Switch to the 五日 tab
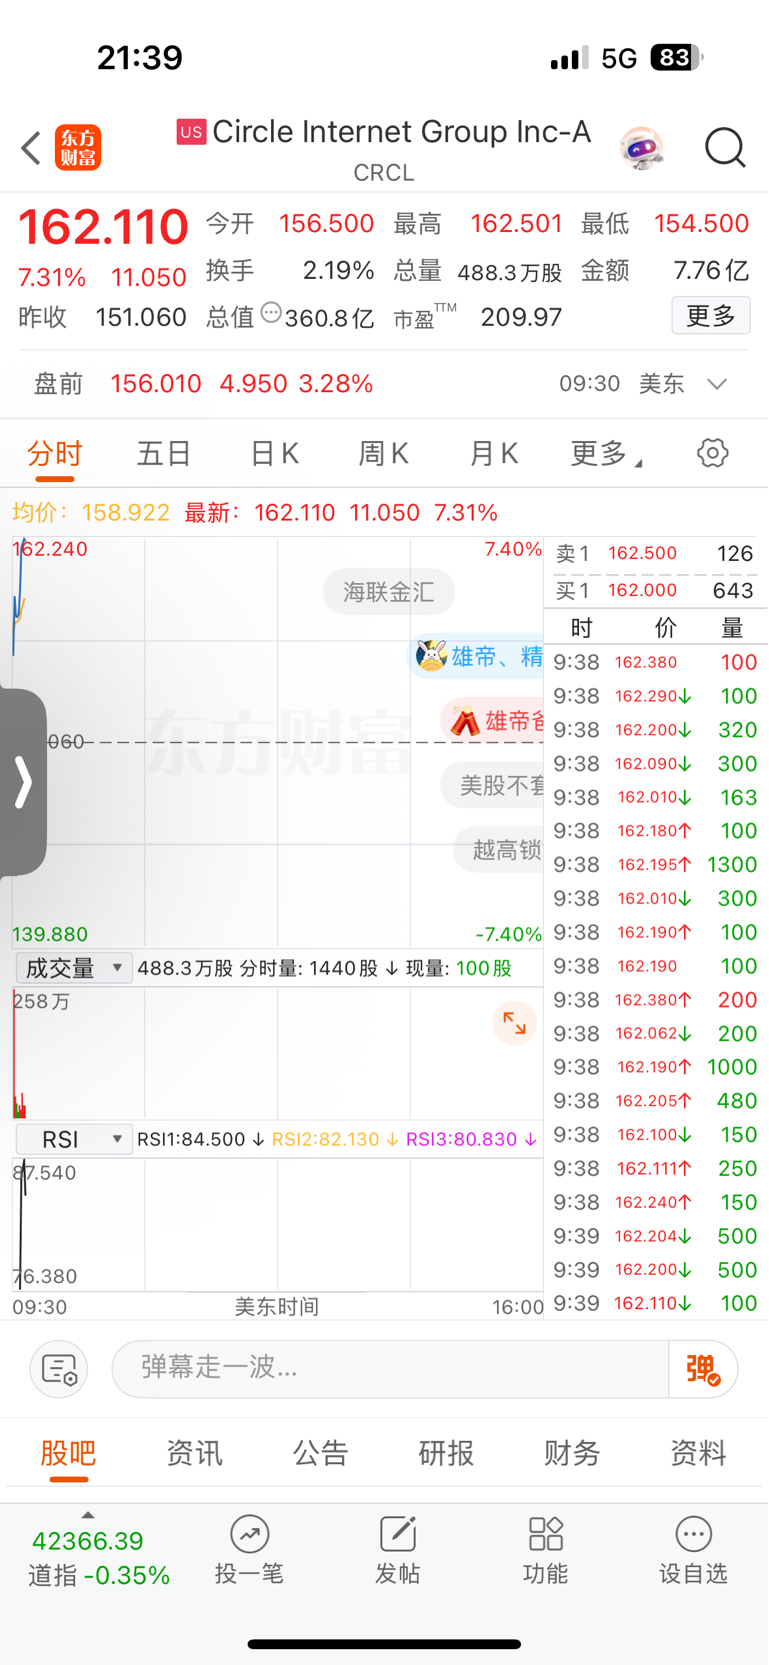This screenshot has width=769, height=1665. (164, 454)
